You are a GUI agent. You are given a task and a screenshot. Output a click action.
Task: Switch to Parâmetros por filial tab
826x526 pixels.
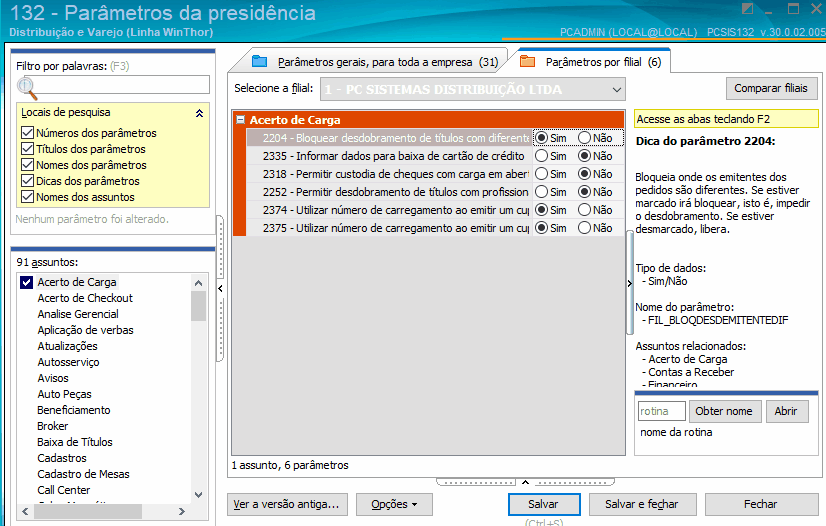[591, 62]
